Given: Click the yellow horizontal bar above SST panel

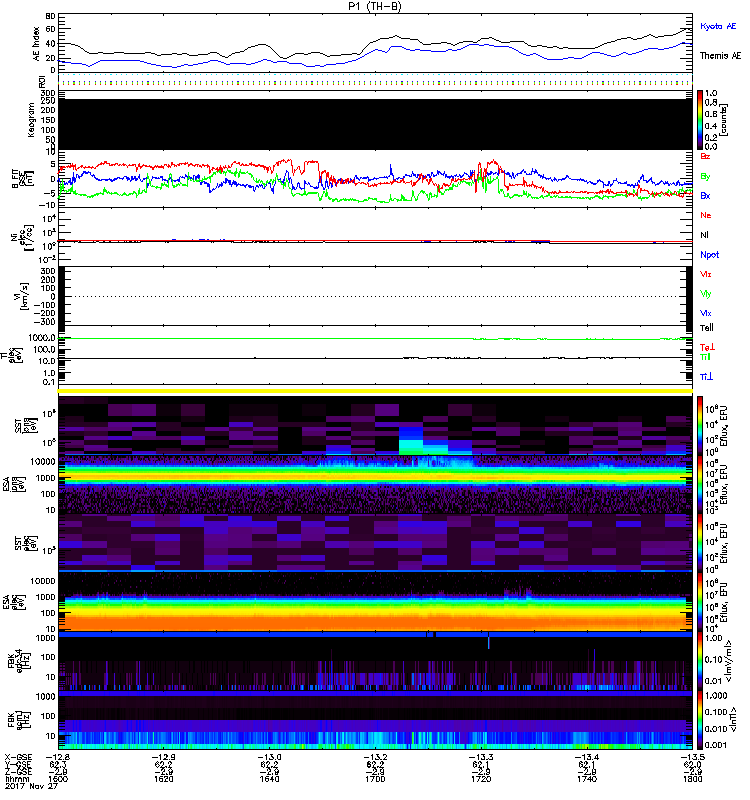Looking at the screenshot, I should tap(375, 391).
